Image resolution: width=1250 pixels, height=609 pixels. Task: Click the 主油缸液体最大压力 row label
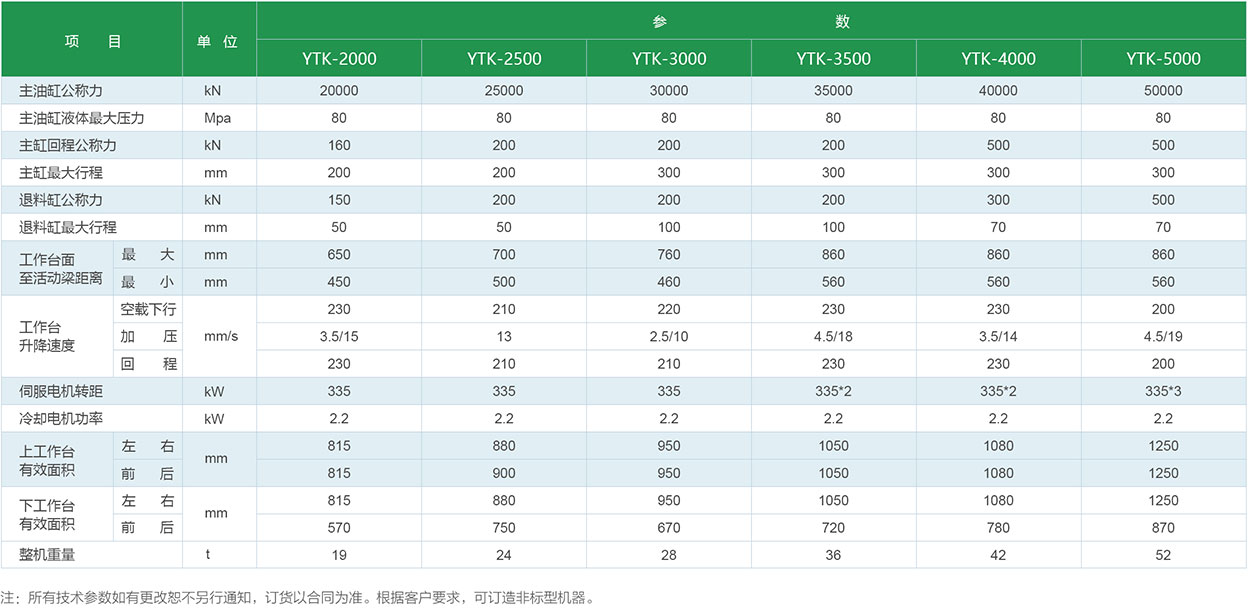(82, 118)
